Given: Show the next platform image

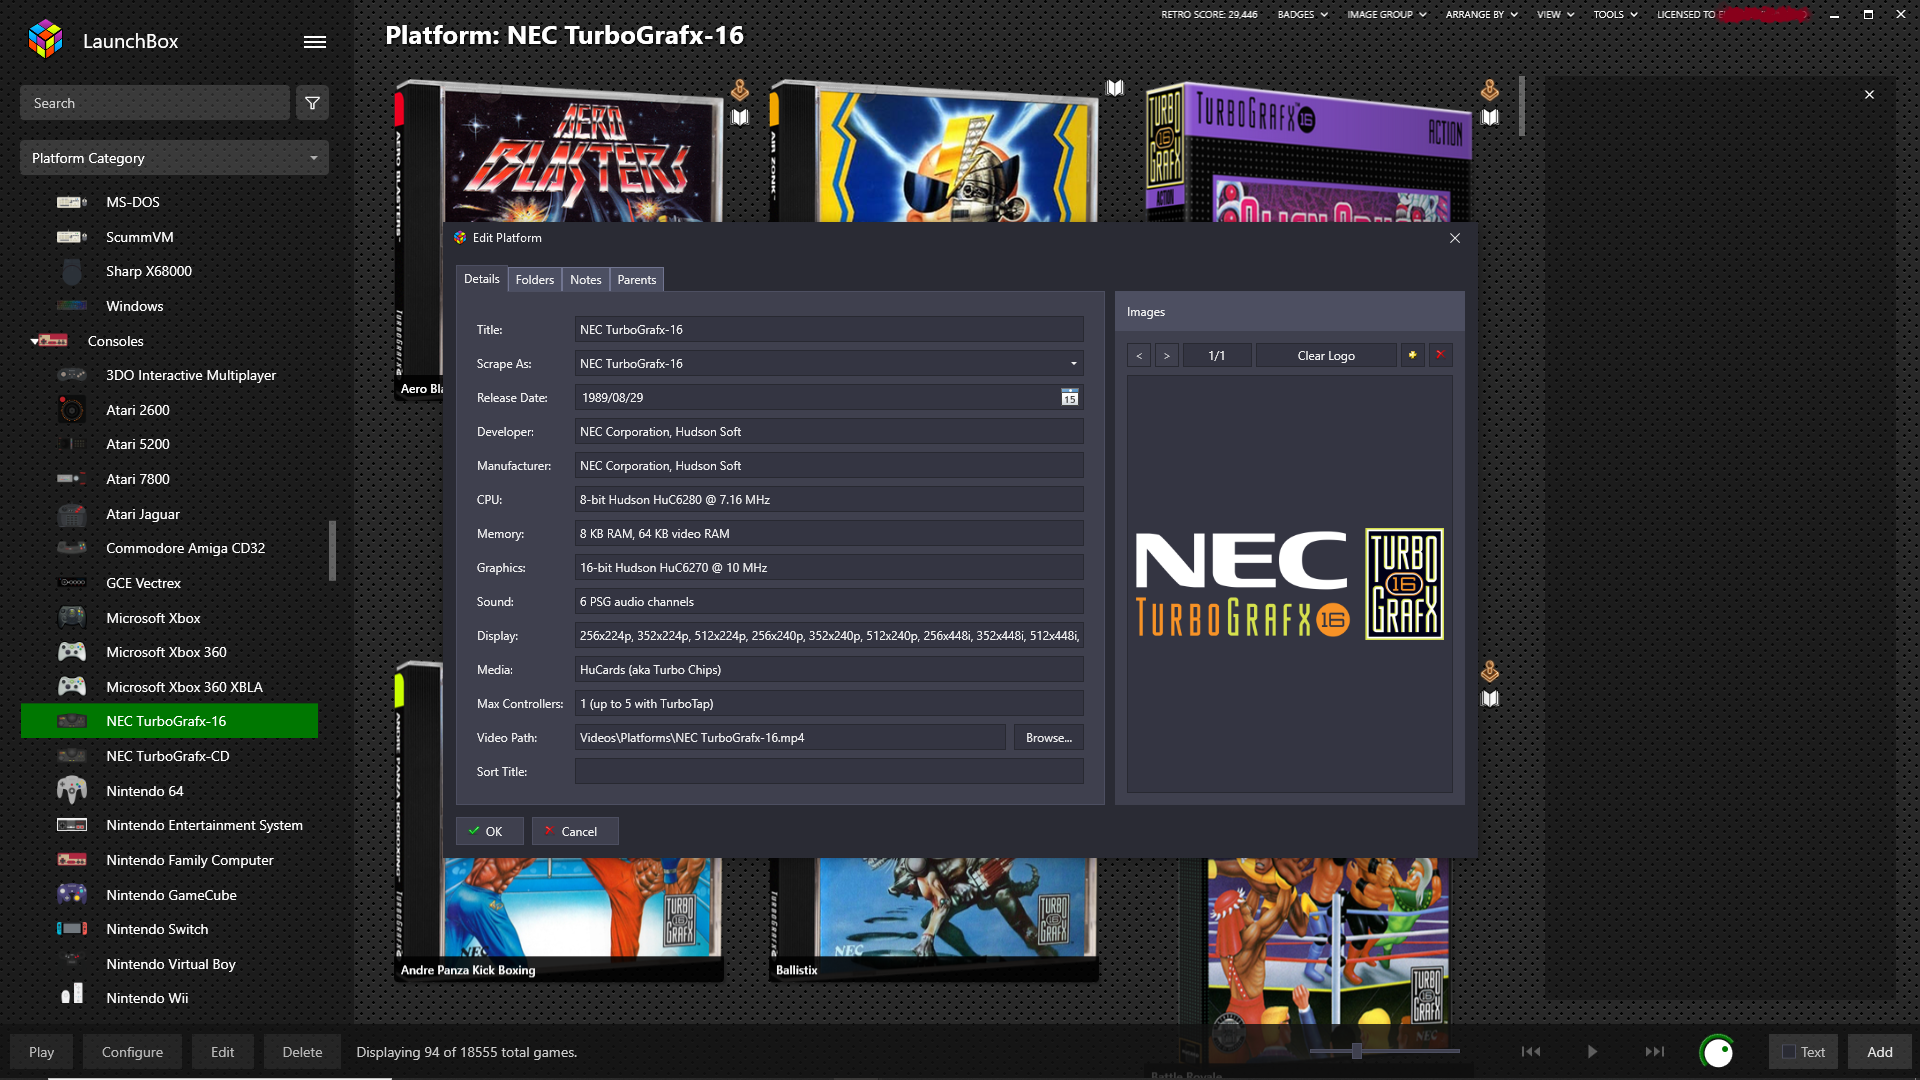Looking at the screenshot, I should click(1166, 355).
